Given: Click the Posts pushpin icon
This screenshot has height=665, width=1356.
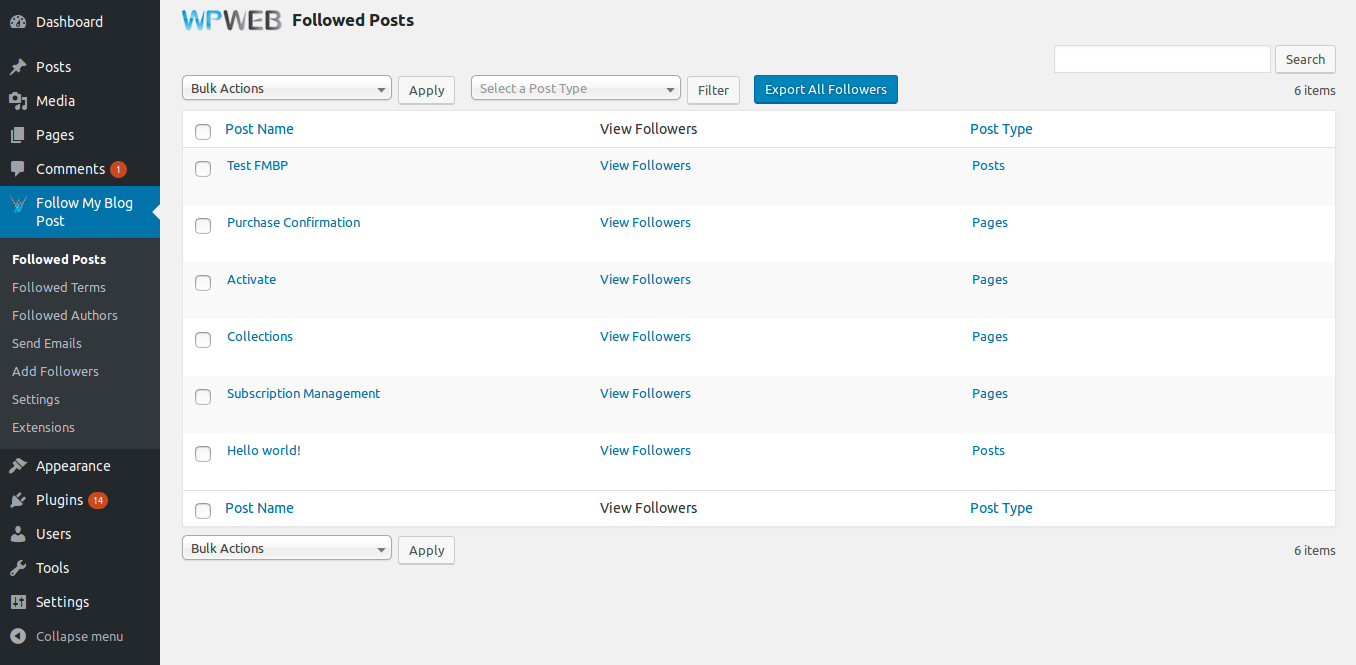Looking at the screenshot, I should [x=18, y=67].
